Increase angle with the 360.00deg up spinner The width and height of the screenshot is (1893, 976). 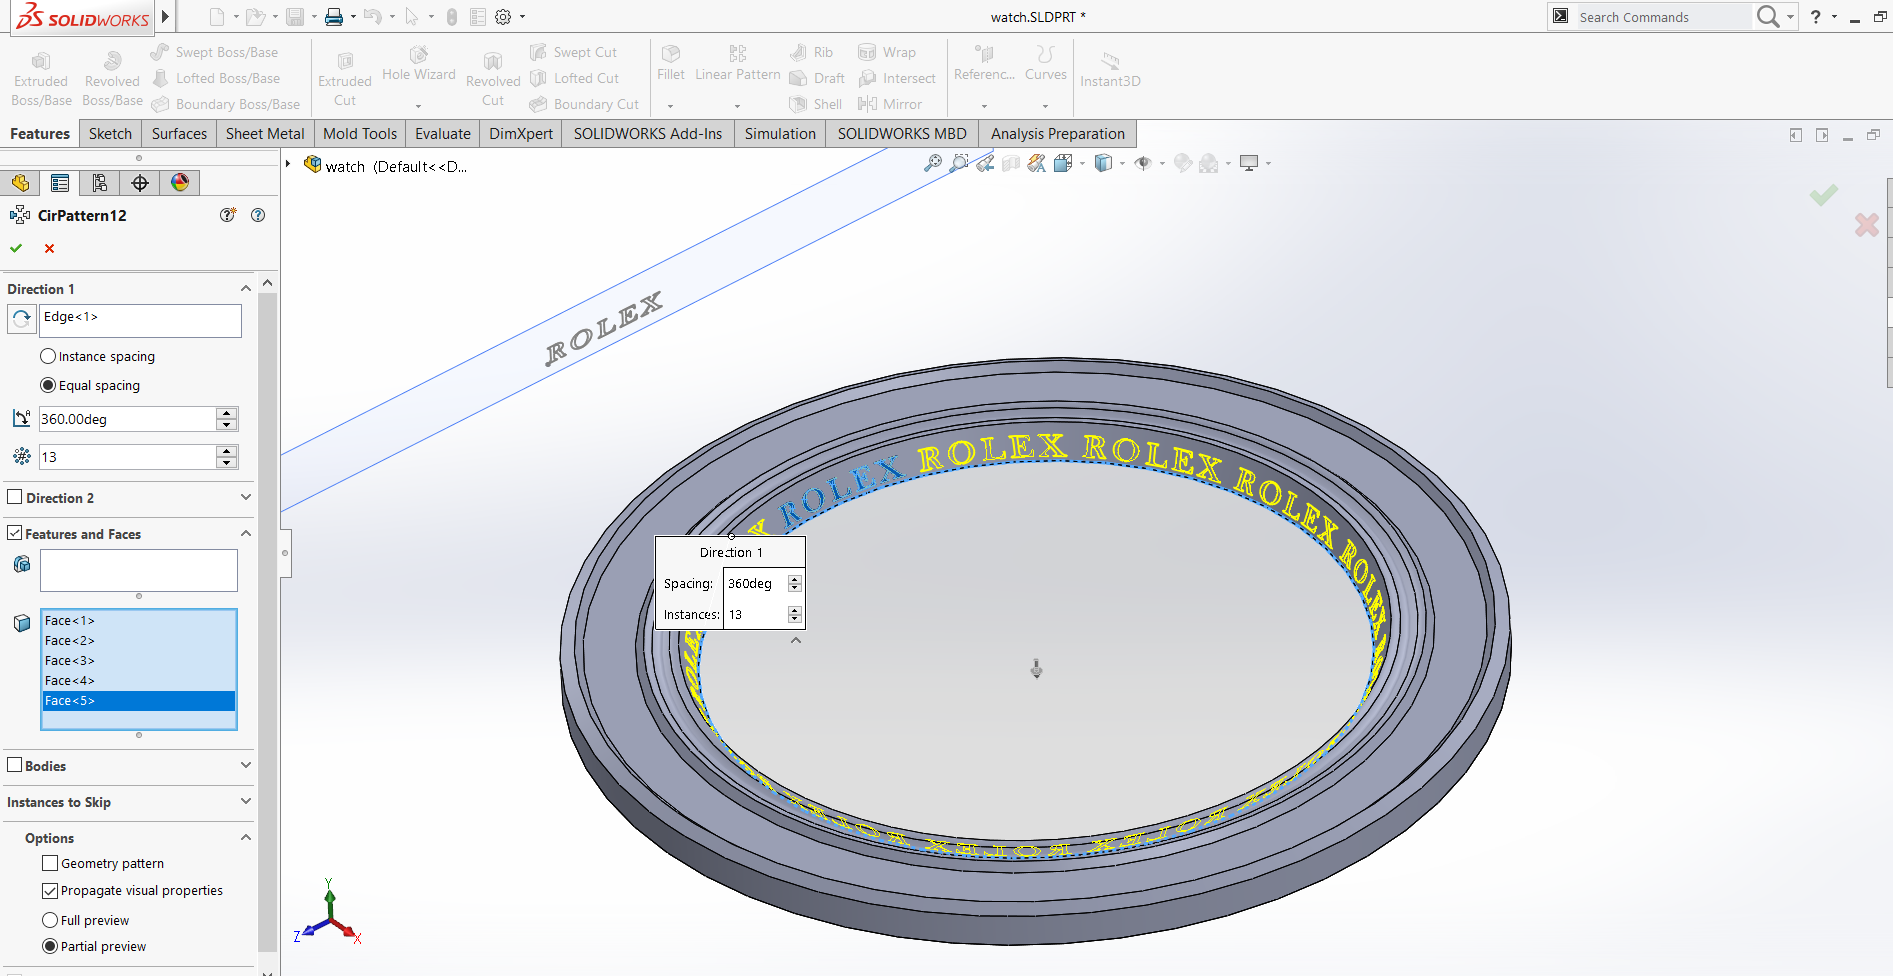point(227,413)
